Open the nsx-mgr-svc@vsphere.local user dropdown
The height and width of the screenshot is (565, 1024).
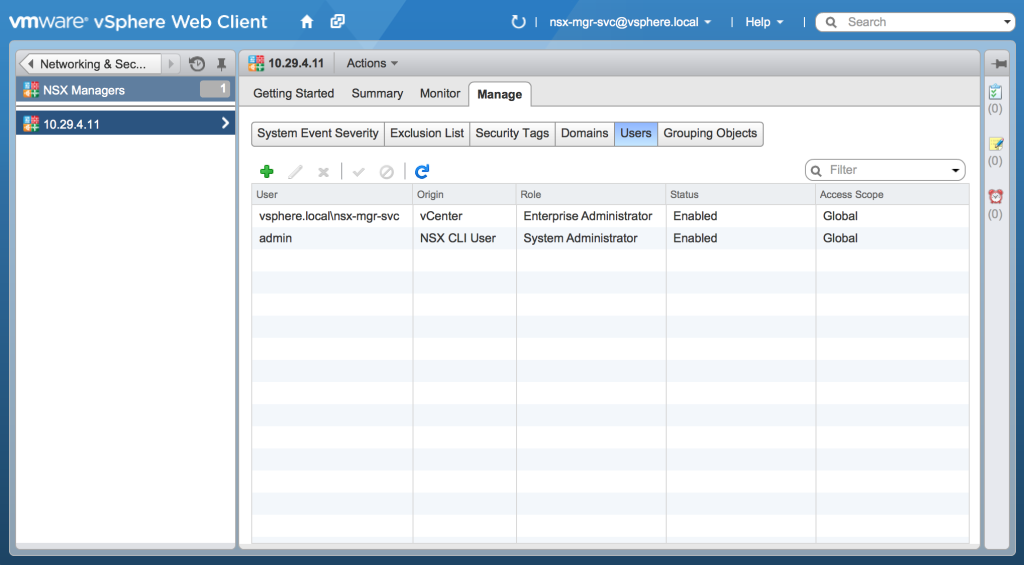[x=630, y=22]
